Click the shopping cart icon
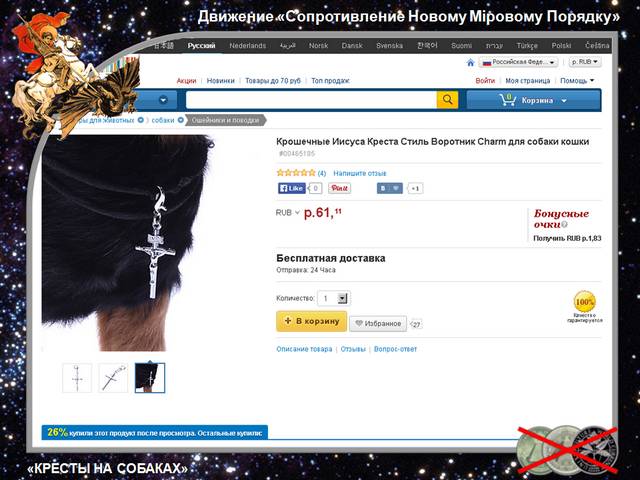The height and width of the screenshot is (480, 640). [x=507, y=100]
